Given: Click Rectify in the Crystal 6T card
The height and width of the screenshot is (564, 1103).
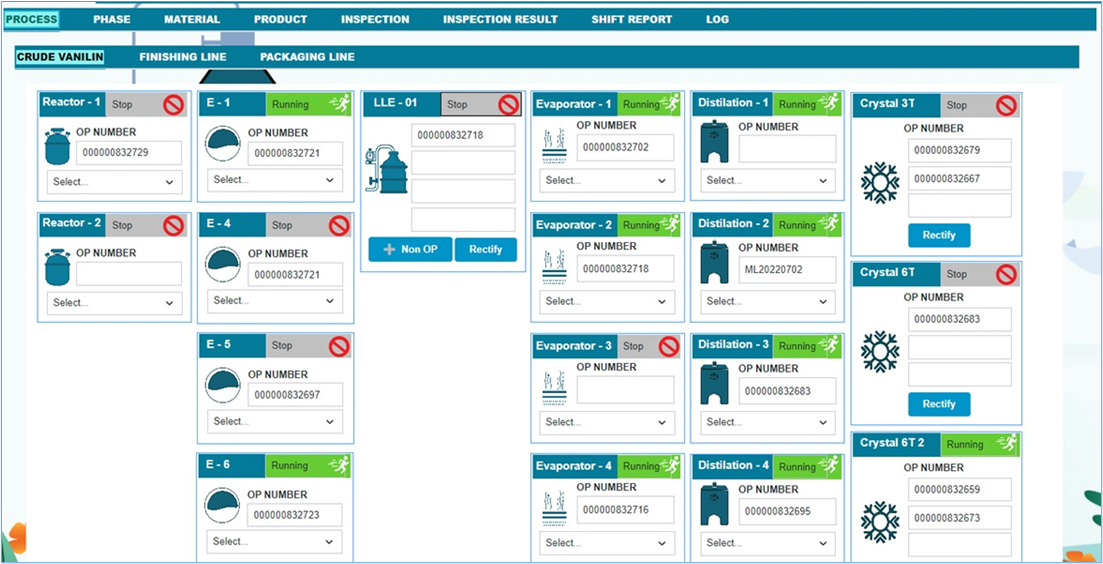Looking at the screenshot, I should click(939, 404).
